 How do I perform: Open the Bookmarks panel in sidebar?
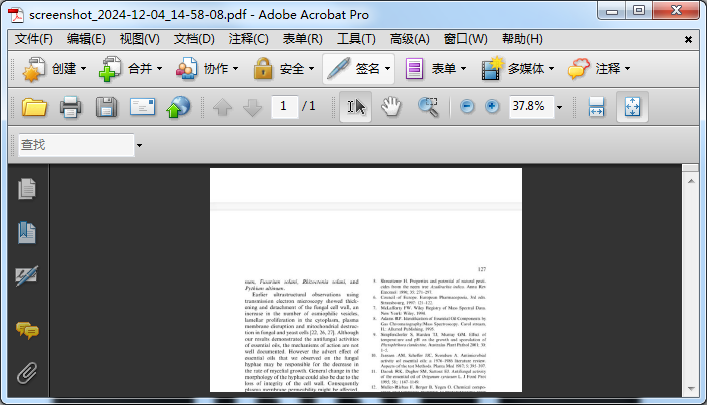pyautogui.click(x=27, y=233)
